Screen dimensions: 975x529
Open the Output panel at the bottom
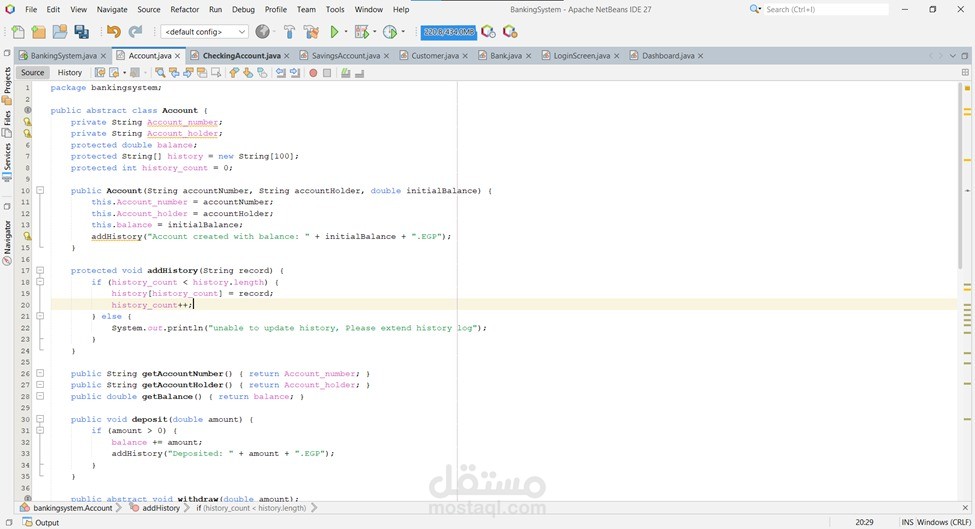pyautogui.click(x=41, y=523)
